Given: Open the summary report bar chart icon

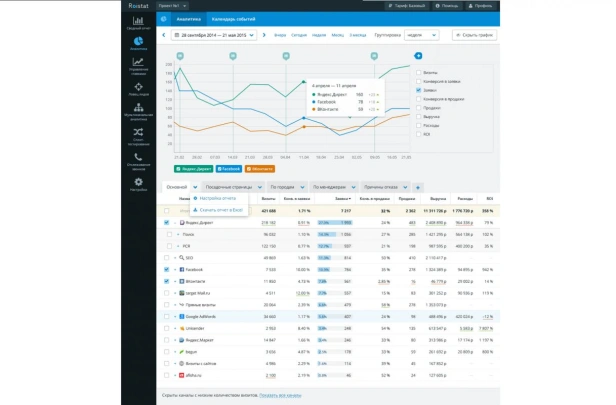Looking at the screenshot, I should tap(138, 21).
